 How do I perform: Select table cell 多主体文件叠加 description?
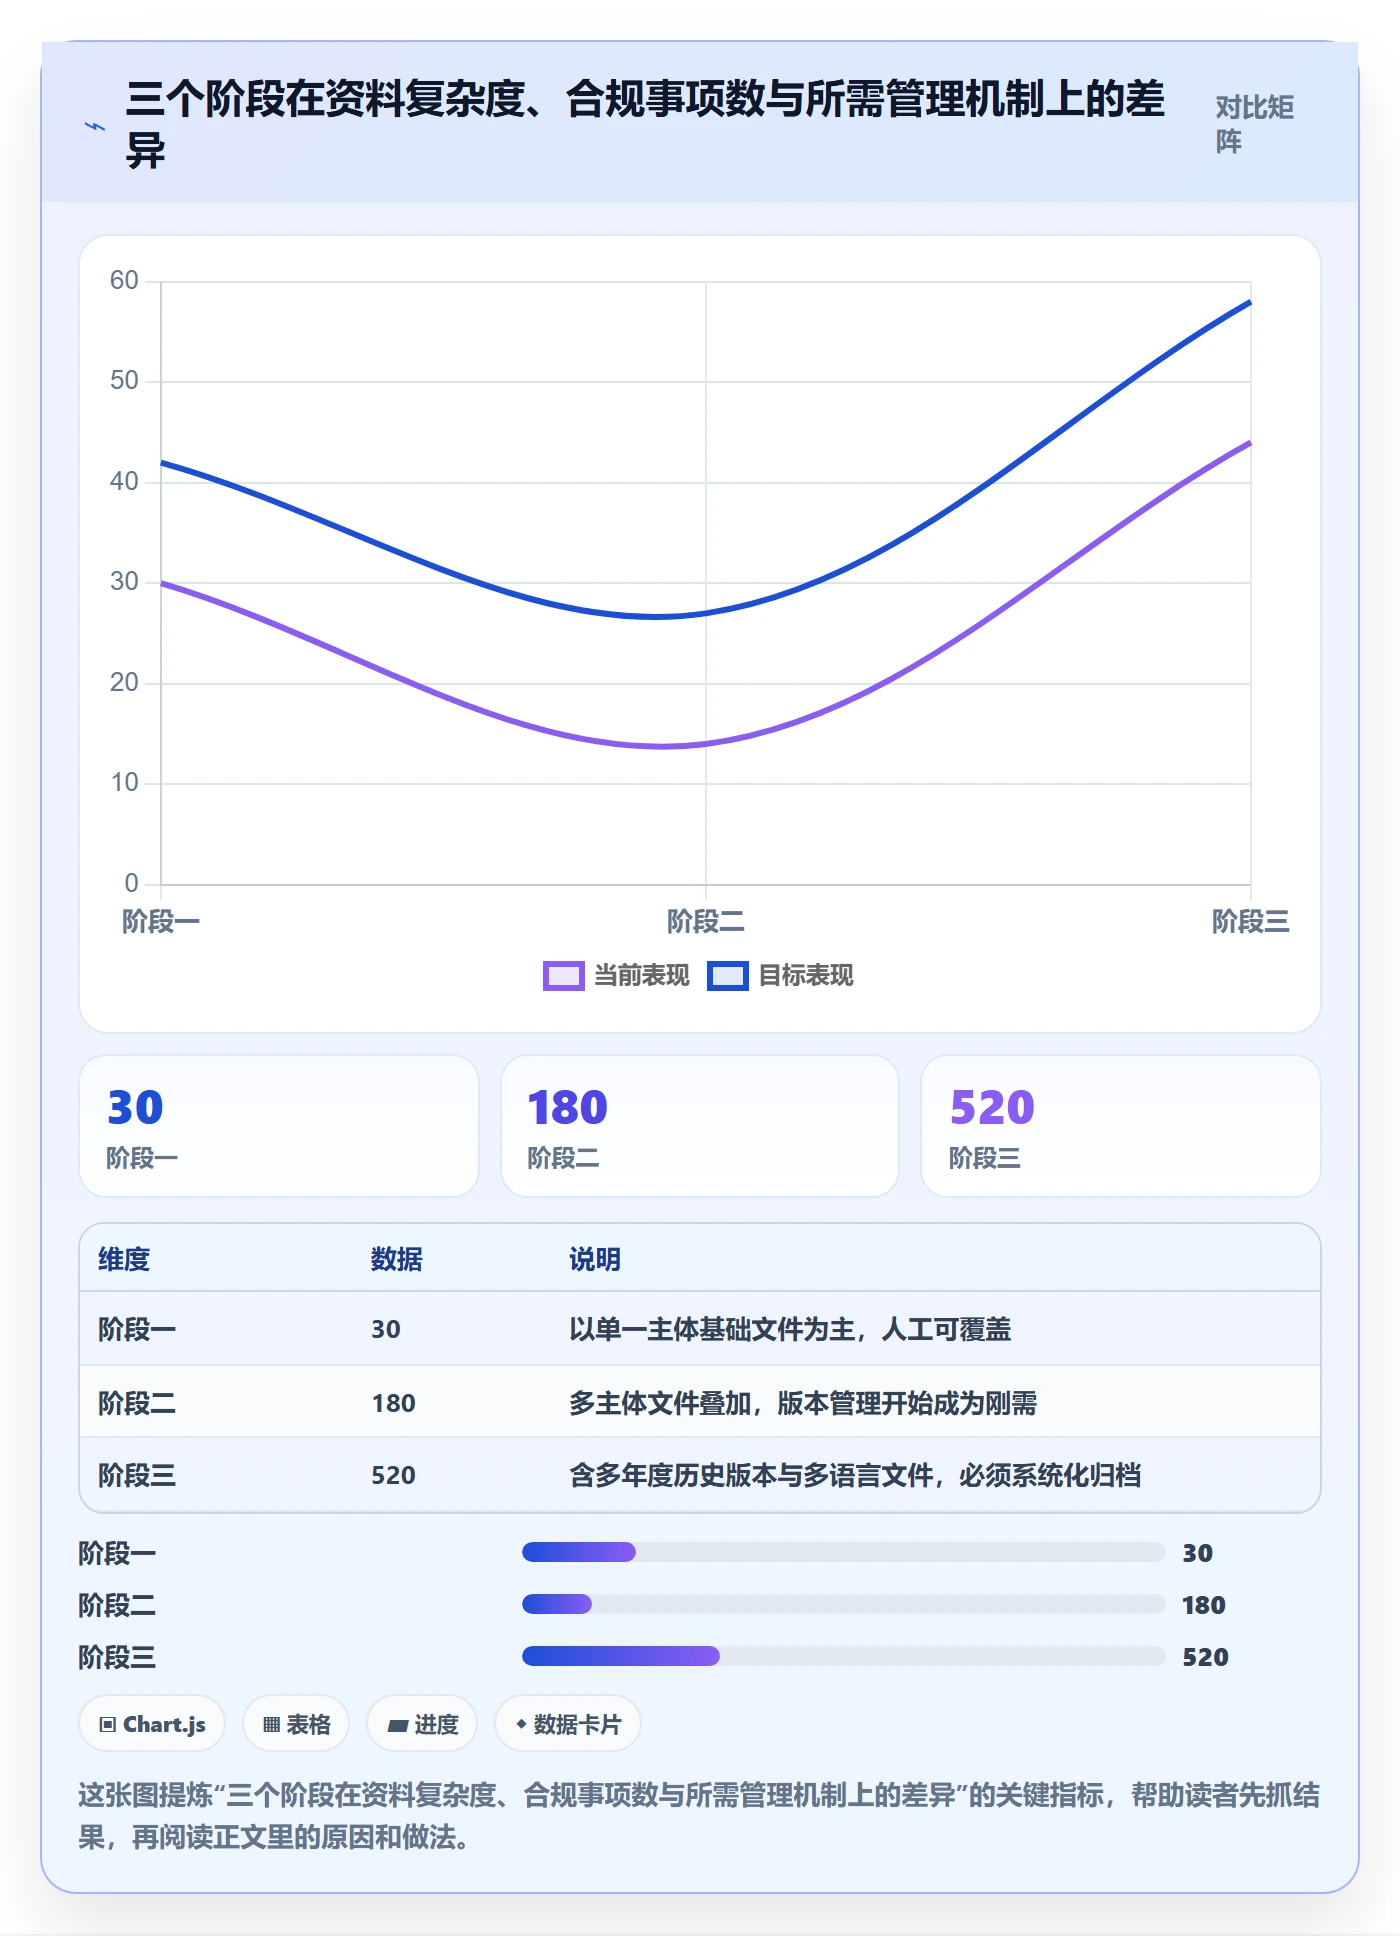point(803,1403)
